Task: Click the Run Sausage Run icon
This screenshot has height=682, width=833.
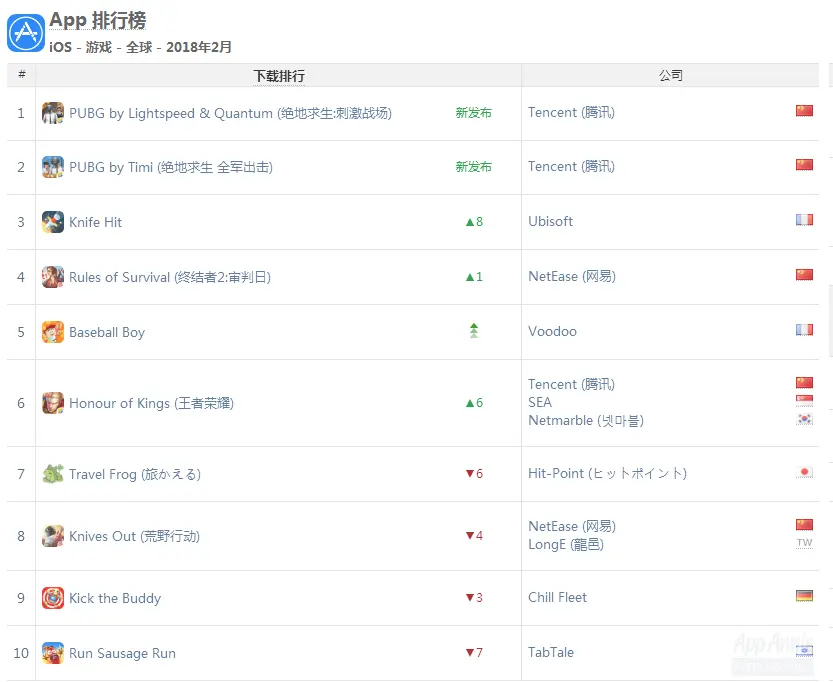Action: pos(53,653)
